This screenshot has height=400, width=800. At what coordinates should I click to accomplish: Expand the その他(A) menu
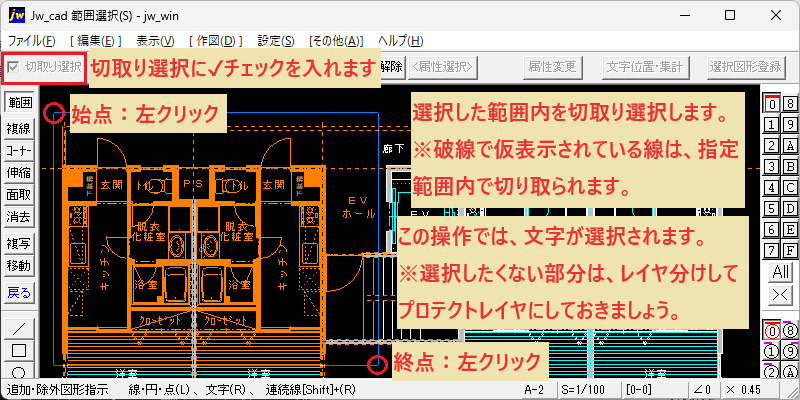336,41
